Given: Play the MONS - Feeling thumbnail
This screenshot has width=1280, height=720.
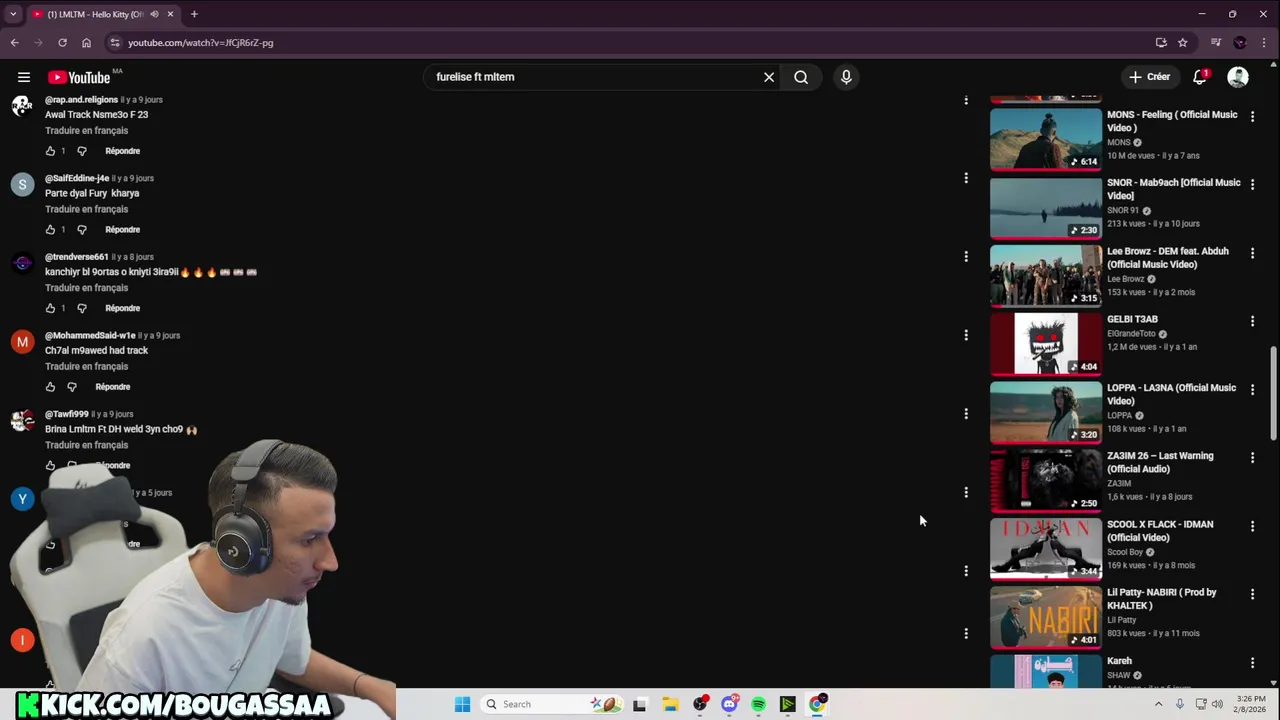Looking at the screenshot, I should tap(1046, 139).
